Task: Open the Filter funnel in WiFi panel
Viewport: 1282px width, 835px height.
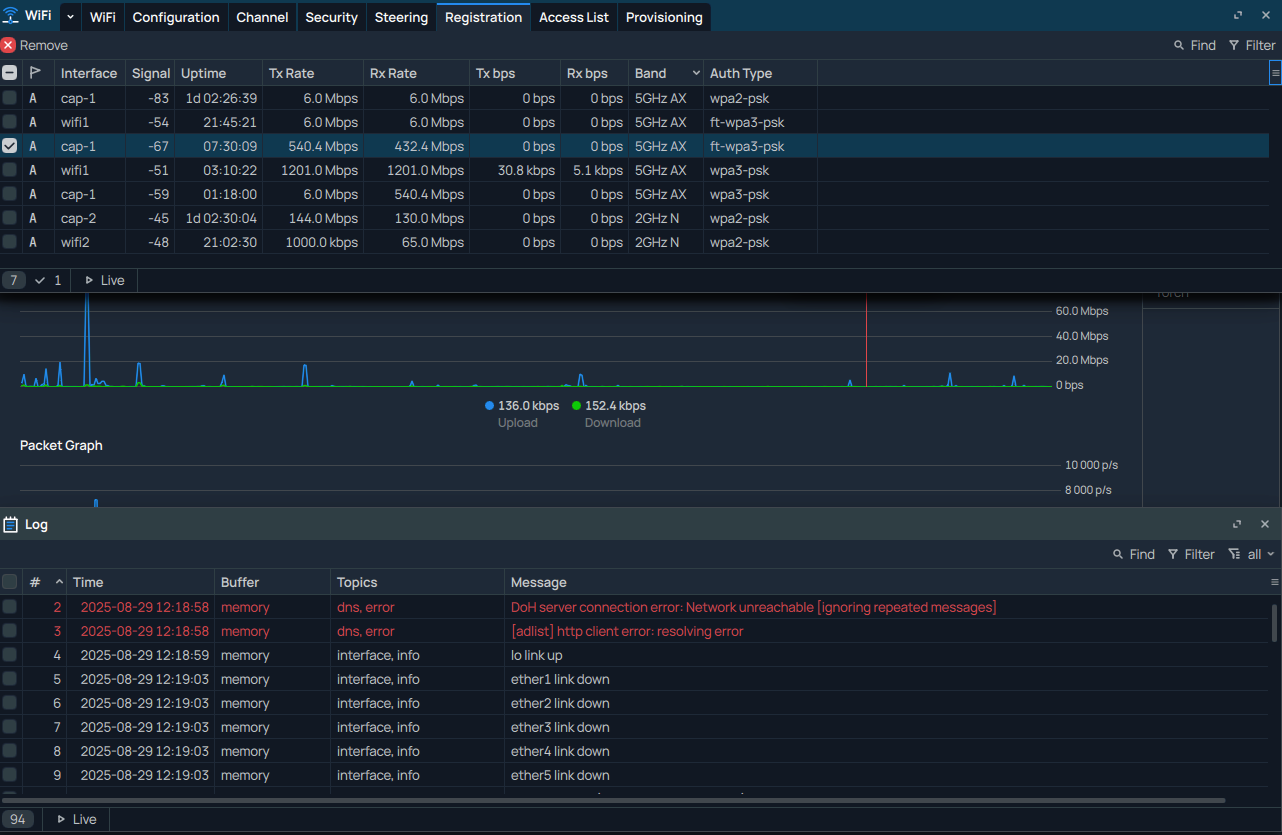Action: [x=1235, y=45]
